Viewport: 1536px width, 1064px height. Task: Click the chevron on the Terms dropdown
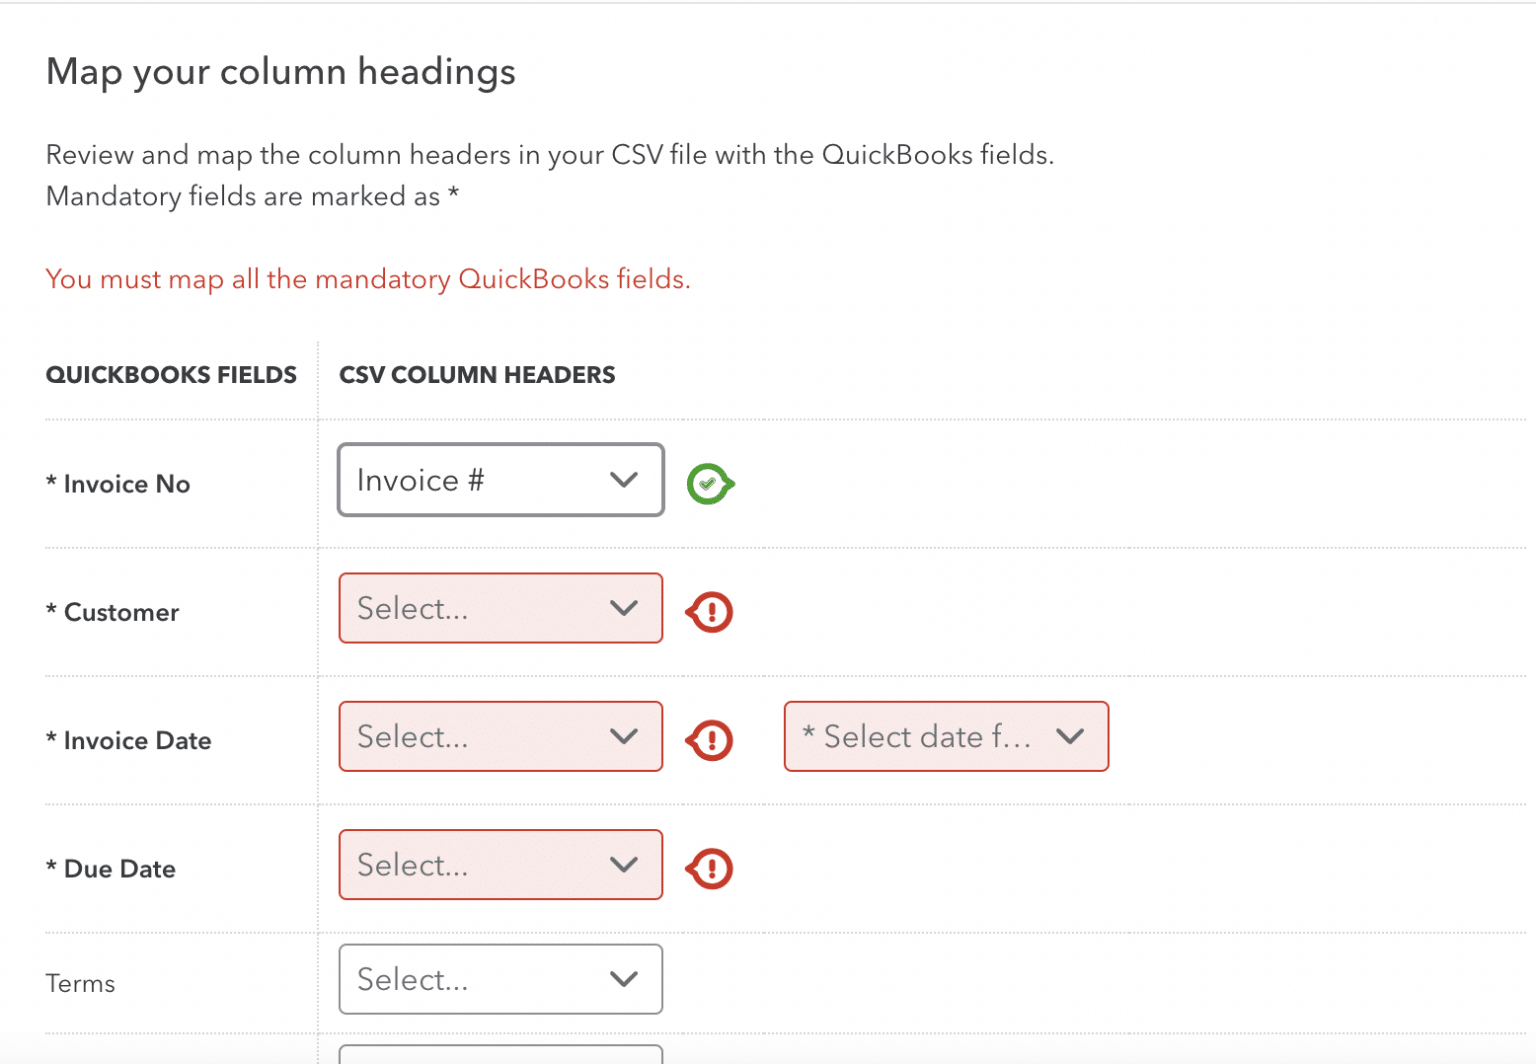click(625, 980)
